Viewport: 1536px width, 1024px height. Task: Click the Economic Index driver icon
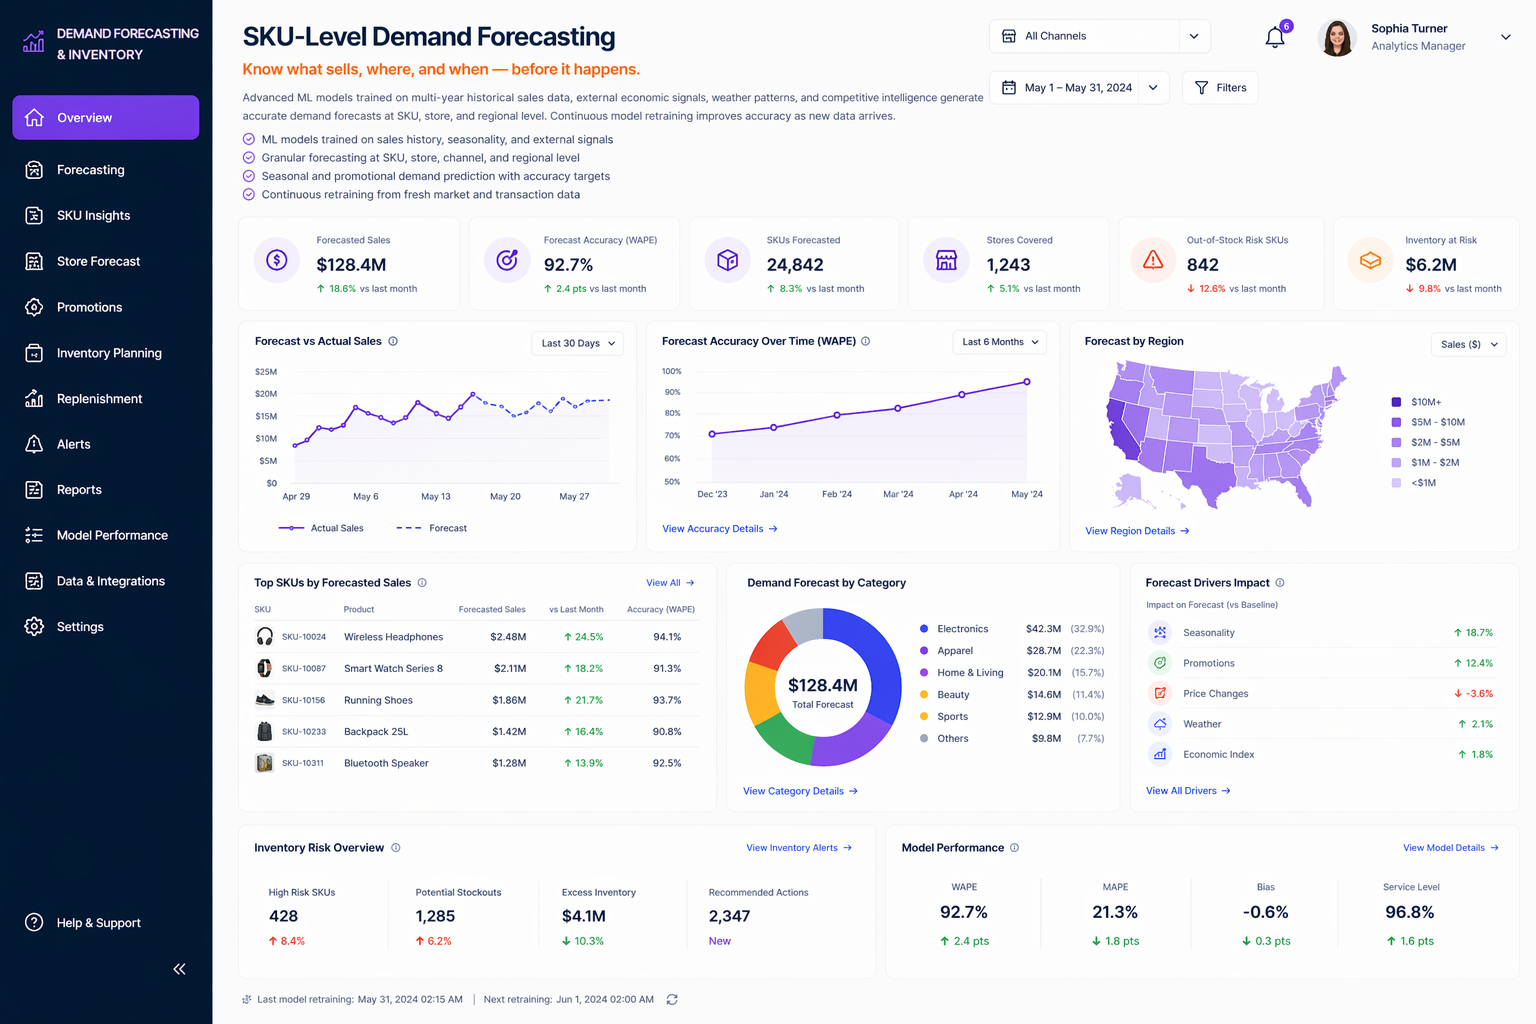[1160, 754]
